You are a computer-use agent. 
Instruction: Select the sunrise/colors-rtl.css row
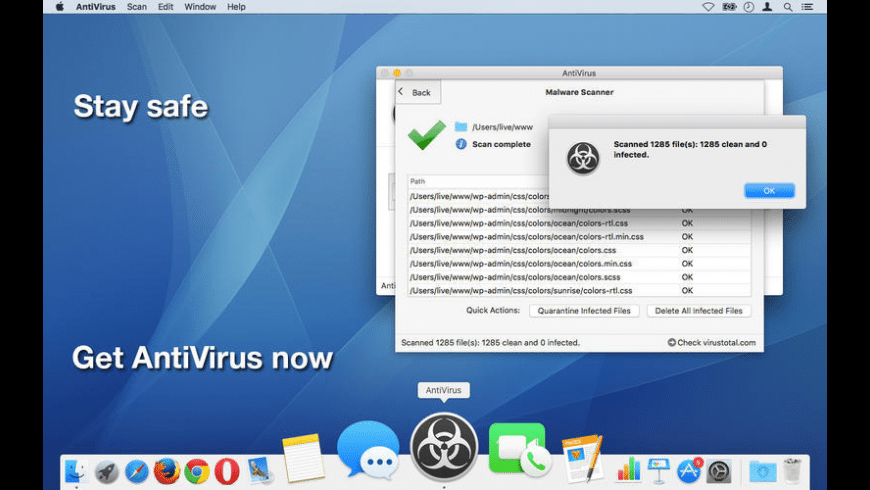point(579,290)
